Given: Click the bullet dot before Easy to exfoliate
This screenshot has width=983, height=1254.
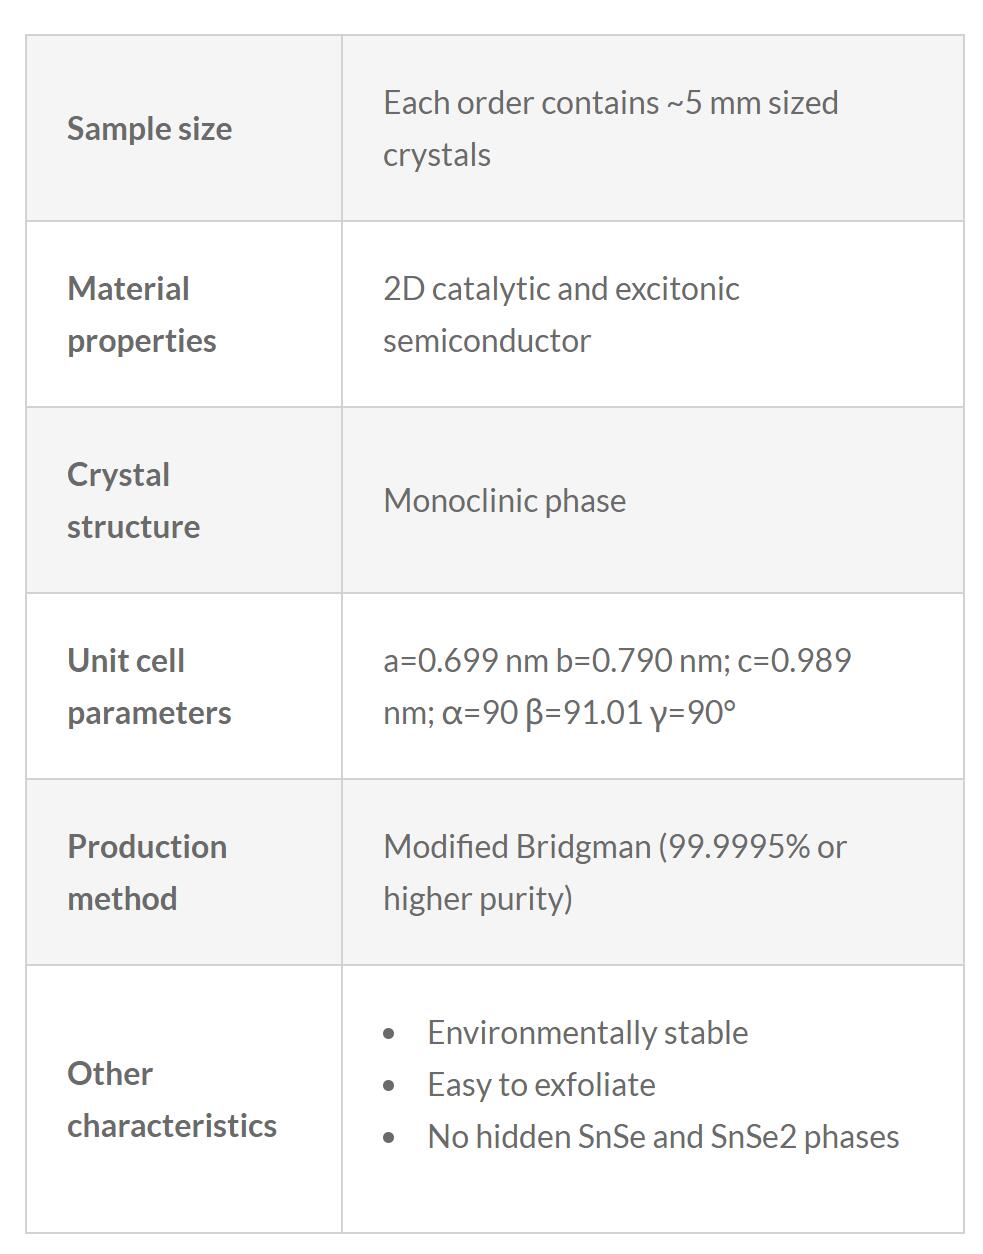Looking at the screenshot, I should click(x=389, y=1086).
